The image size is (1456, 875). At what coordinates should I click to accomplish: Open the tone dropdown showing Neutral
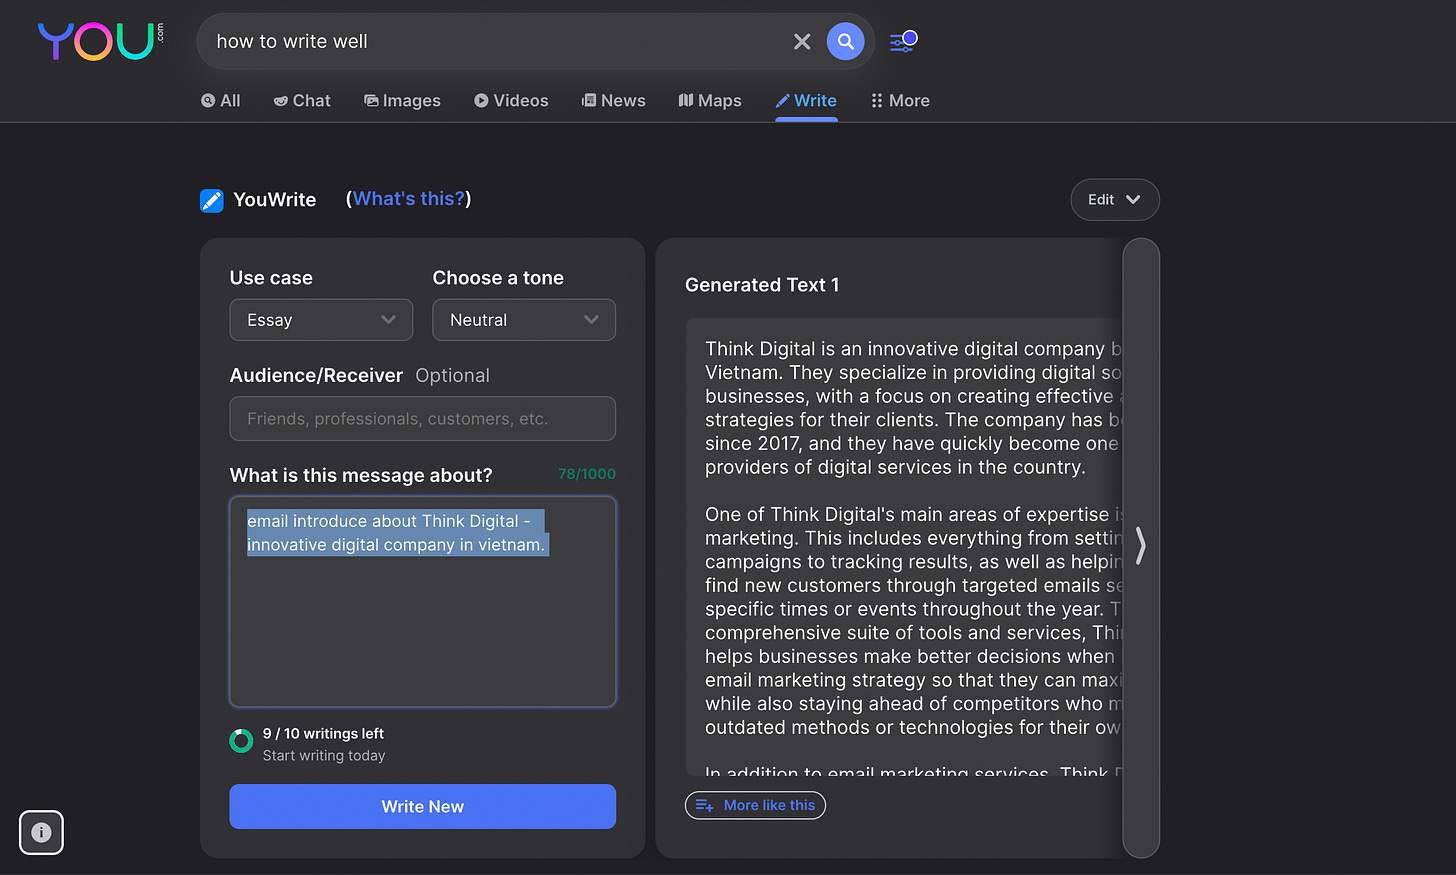[x=524, y=320]
